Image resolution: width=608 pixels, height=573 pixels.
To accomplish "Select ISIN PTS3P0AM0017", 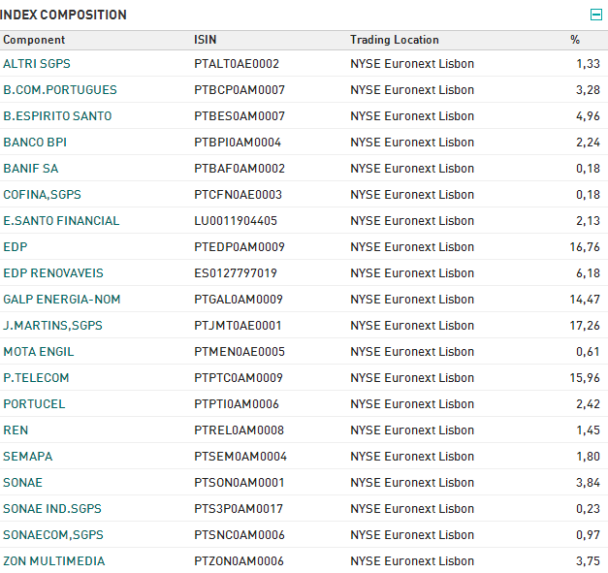I will point(239,509).
